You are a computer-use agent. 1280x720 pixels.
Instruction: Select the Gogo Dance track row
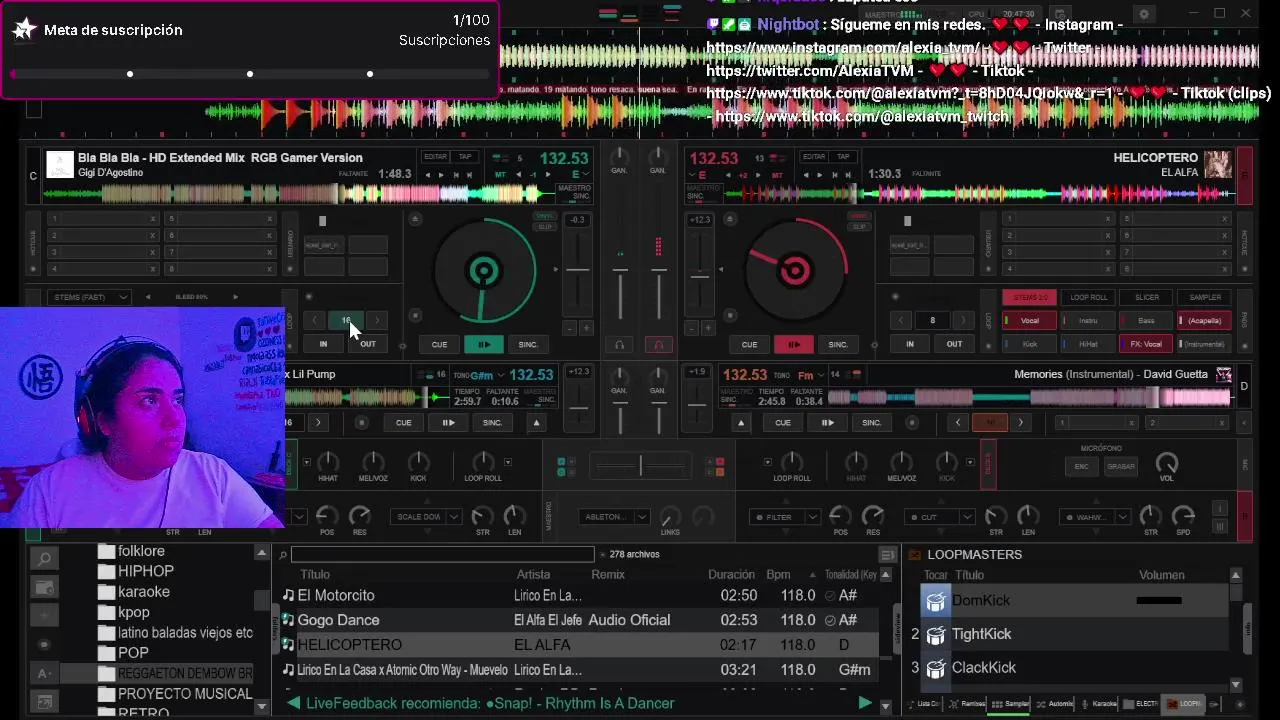(x=580, y=620)
